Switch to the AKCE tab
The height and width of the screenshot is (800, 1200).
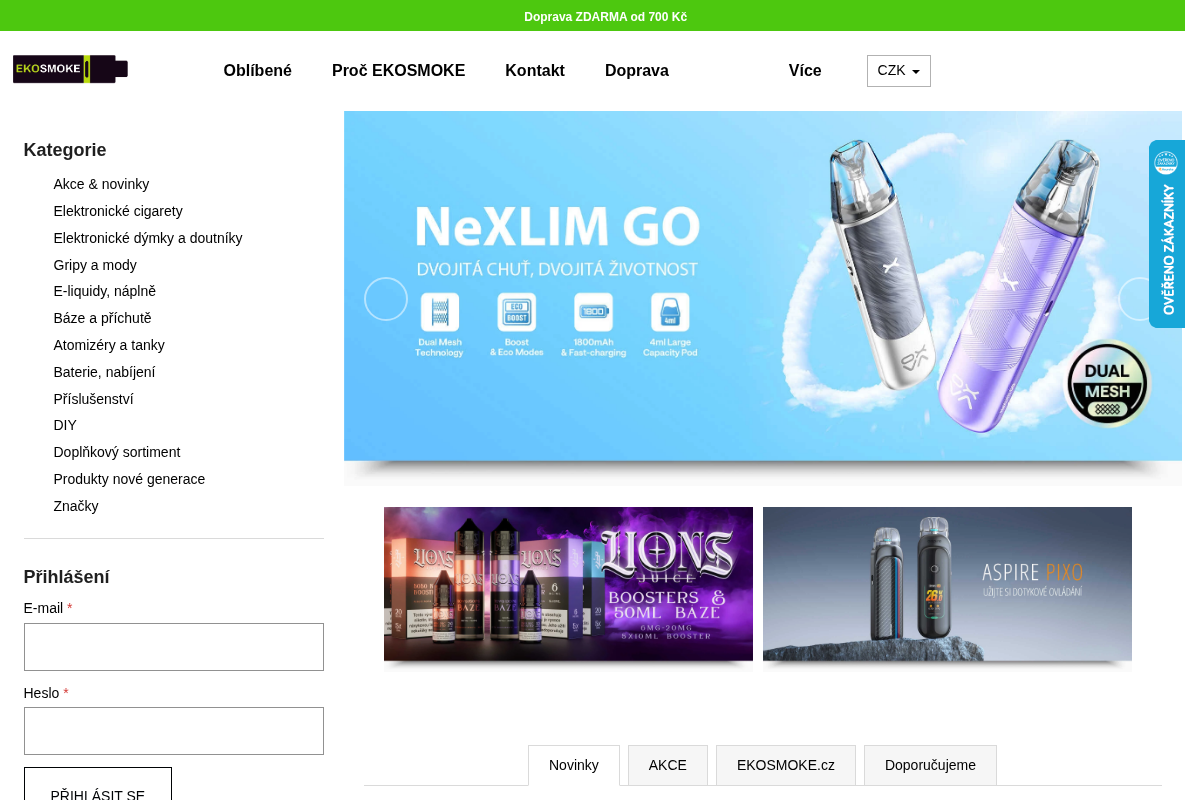tap(668, 765)
